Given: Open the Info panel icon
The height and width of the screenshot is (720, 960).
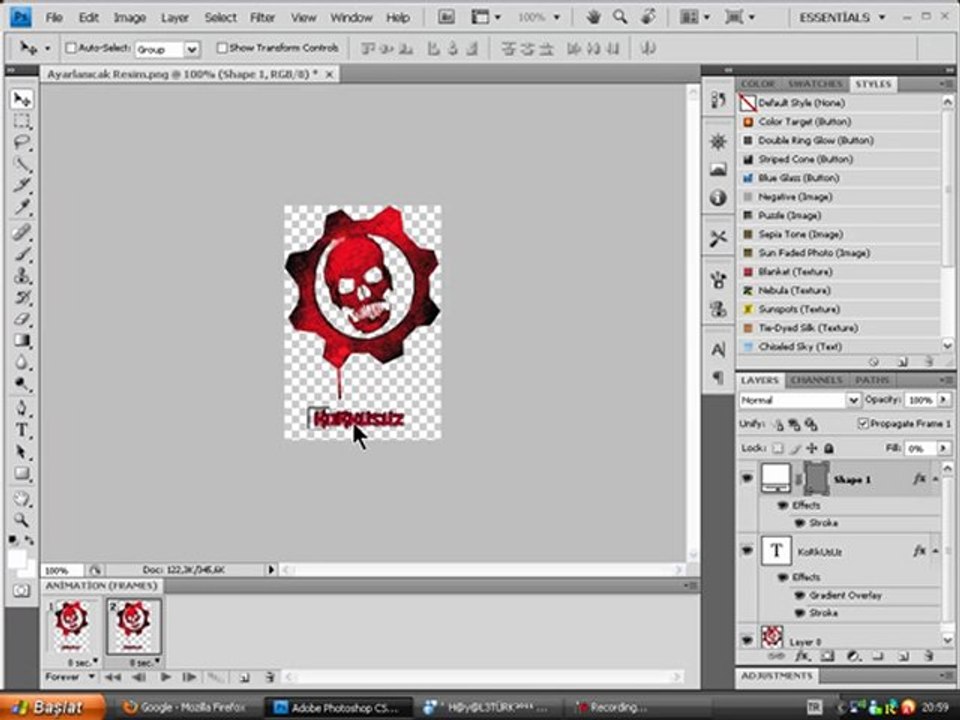Looking at the screenshot, I should (x=718, y=198).
